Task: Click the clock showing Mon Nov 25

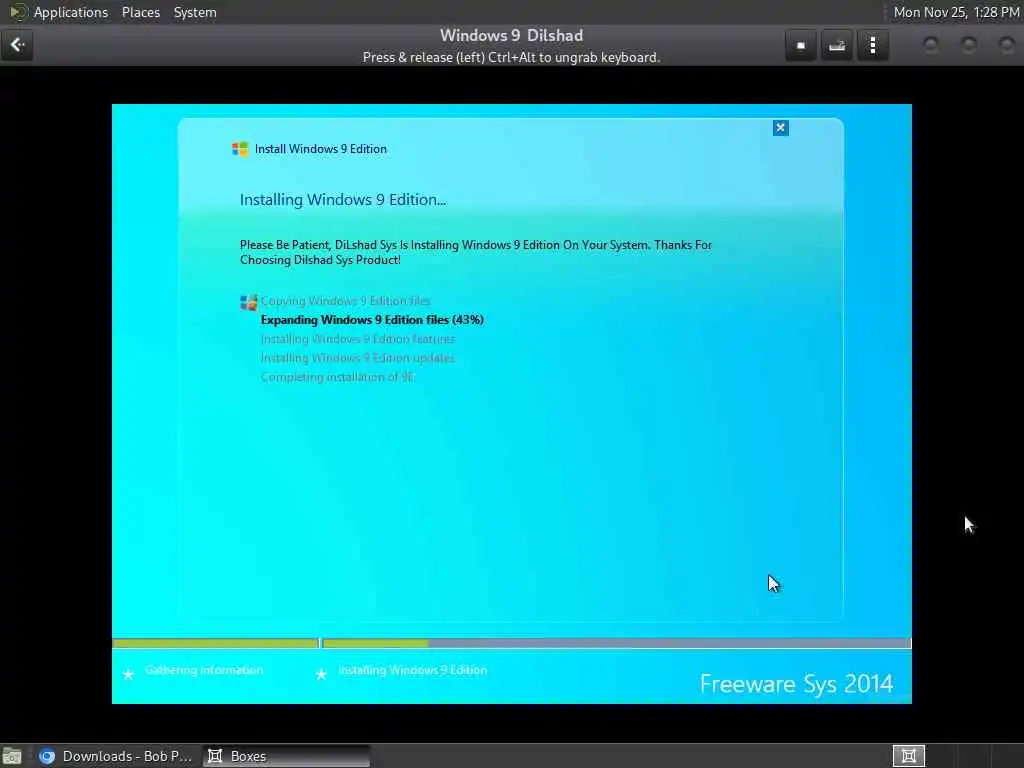Action: pyautogui.click(x=956, y=12)
